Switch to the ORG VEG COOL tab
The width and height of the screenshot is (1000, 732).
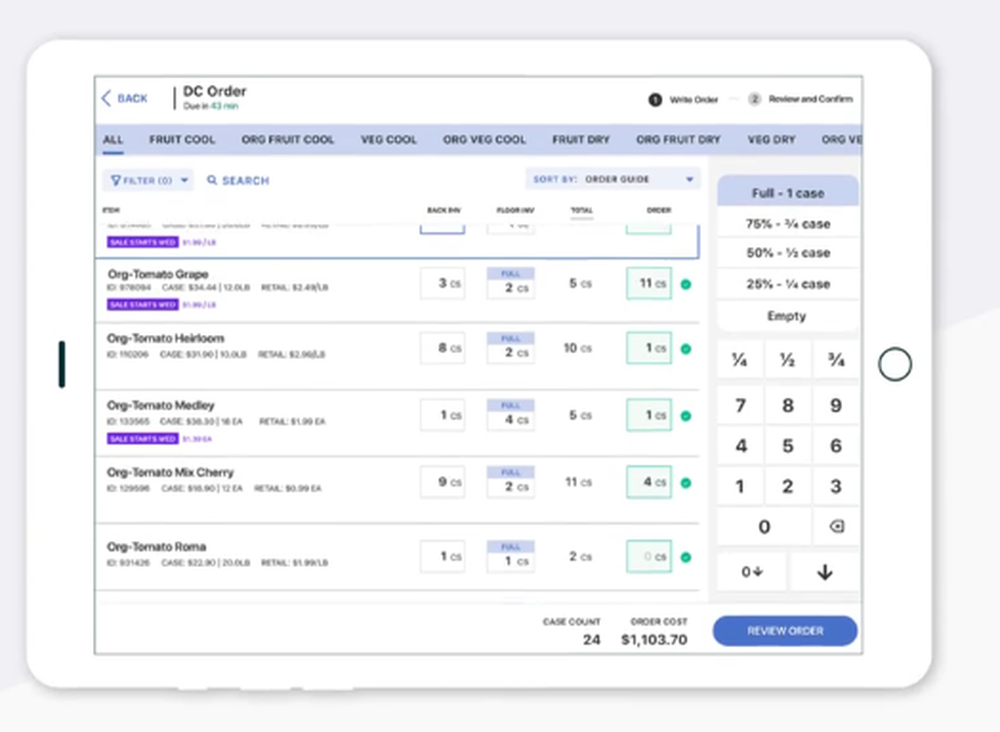(484, 140)
